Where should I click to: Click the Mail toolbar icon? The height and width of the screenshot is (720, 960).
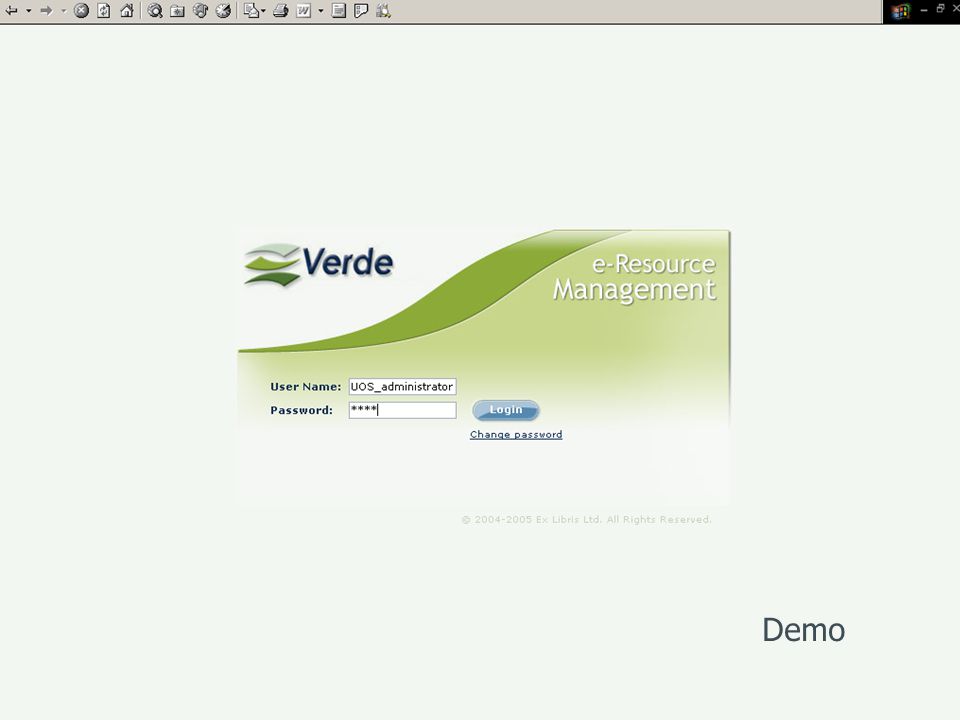point(251,10)
